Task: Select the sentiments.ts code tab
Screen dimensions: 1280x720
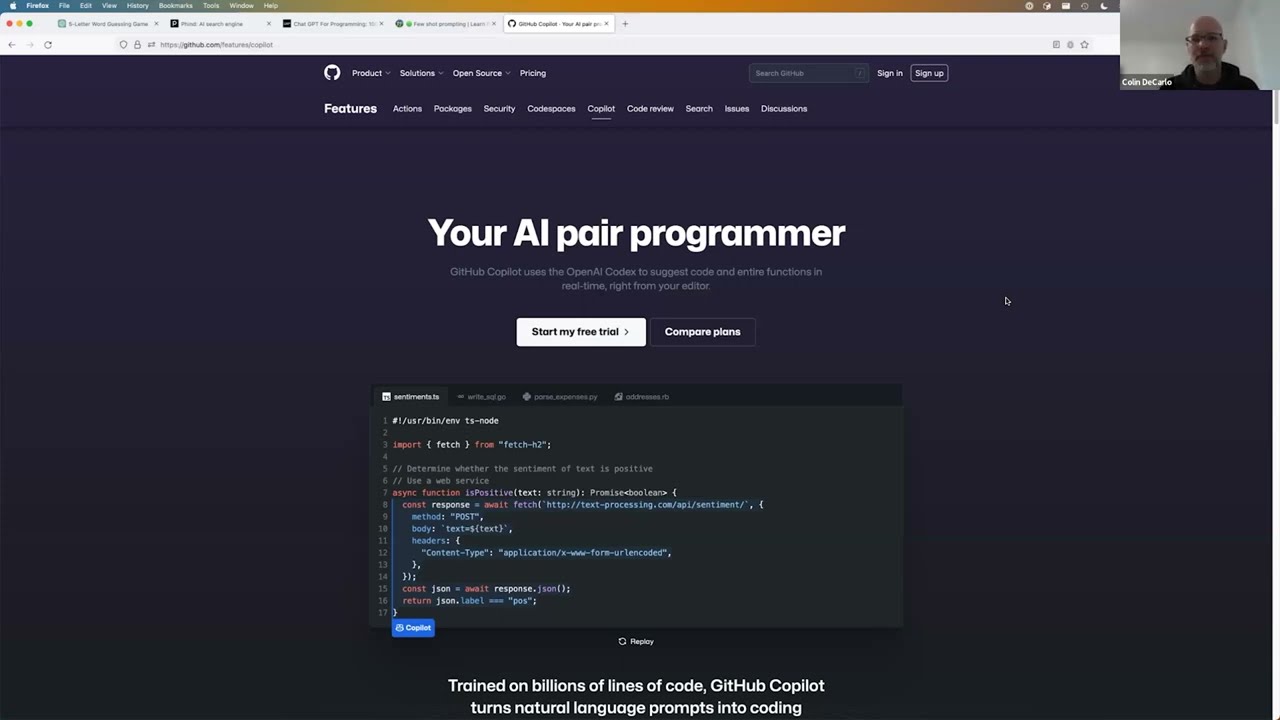Action: click(411, 397)
